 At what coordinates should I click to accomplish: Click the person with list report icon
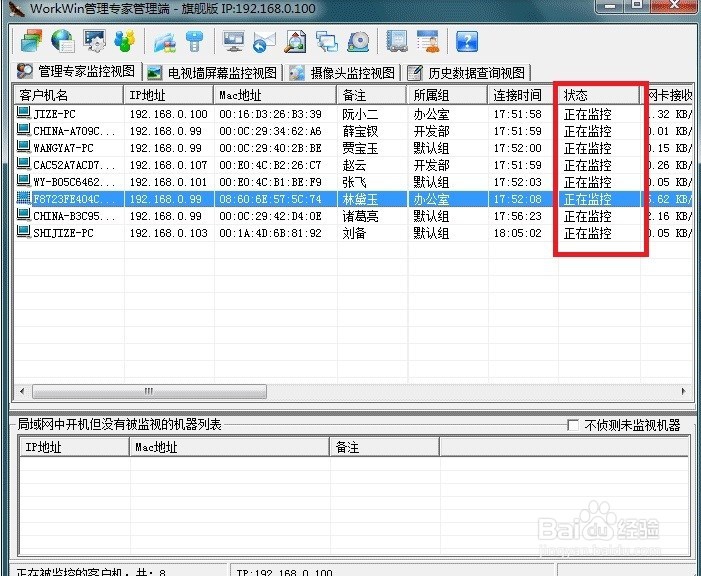428,42
